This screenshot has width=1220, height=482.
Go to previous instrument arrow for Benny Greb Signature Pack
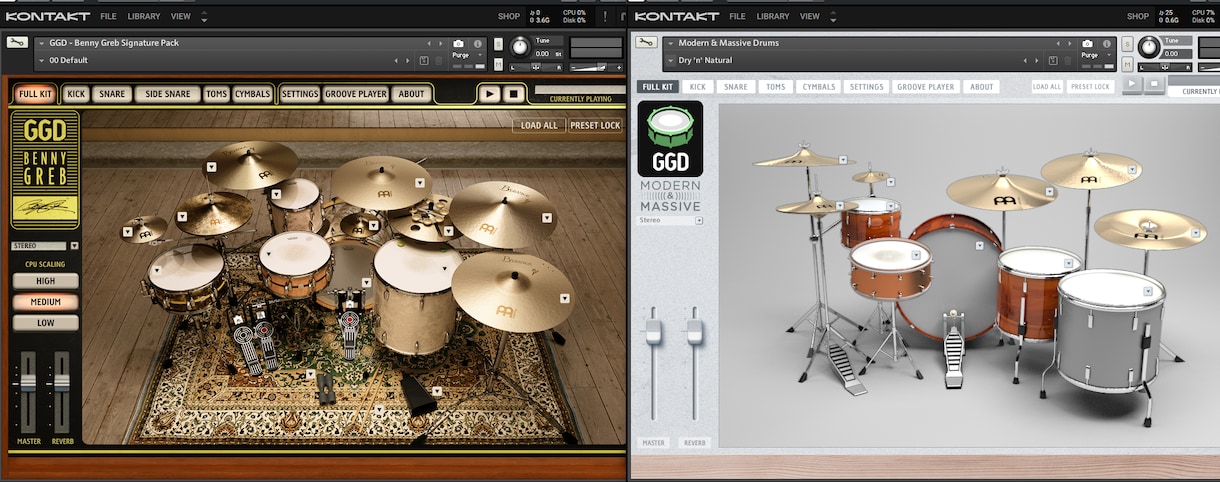(429, 44)
